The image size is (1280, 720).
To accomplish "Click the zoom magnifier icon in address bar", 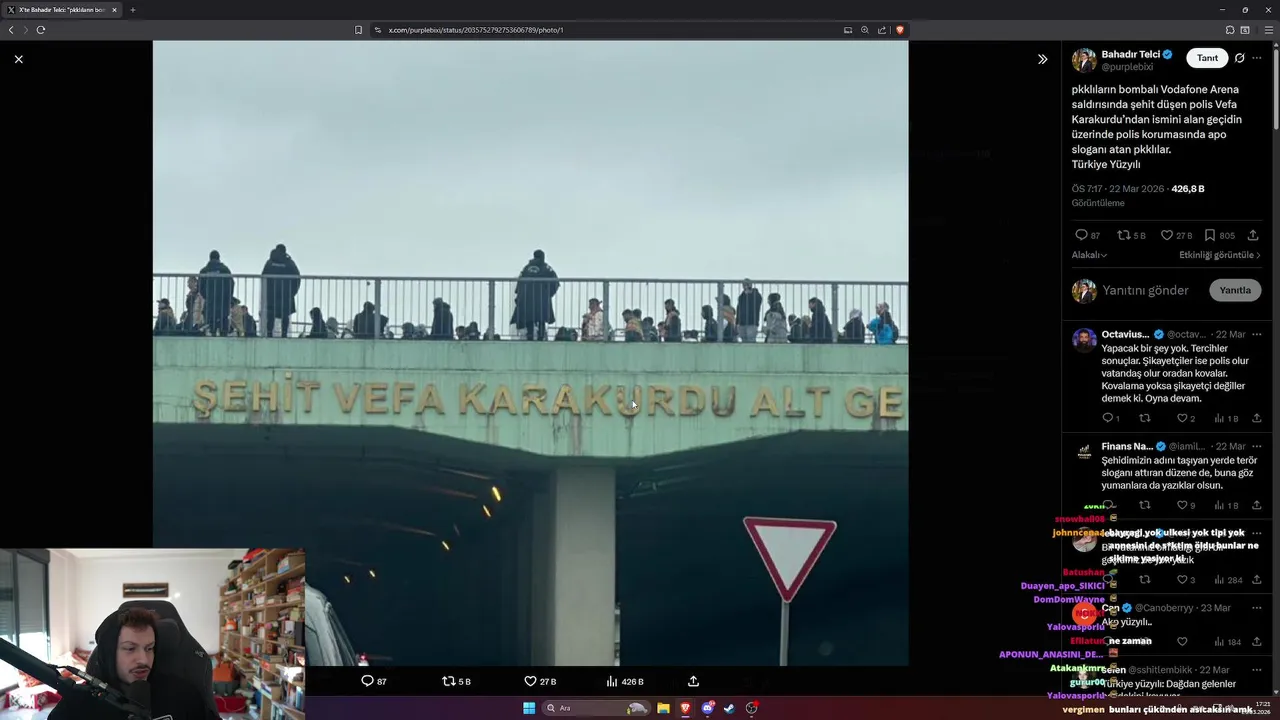I will point(865,30).
